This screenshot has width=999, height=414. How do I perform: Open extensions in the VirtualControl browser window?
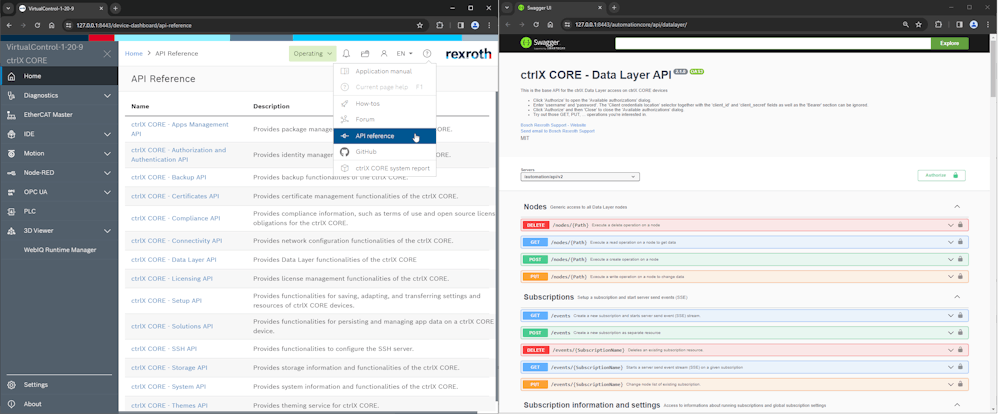click(440, 25)
